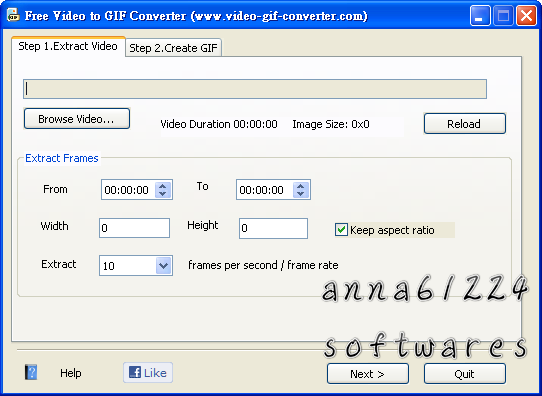Screen dimensions: 542x396
Task: Switch to Step 2.Create GIF tab
Action: pos(173,48)
